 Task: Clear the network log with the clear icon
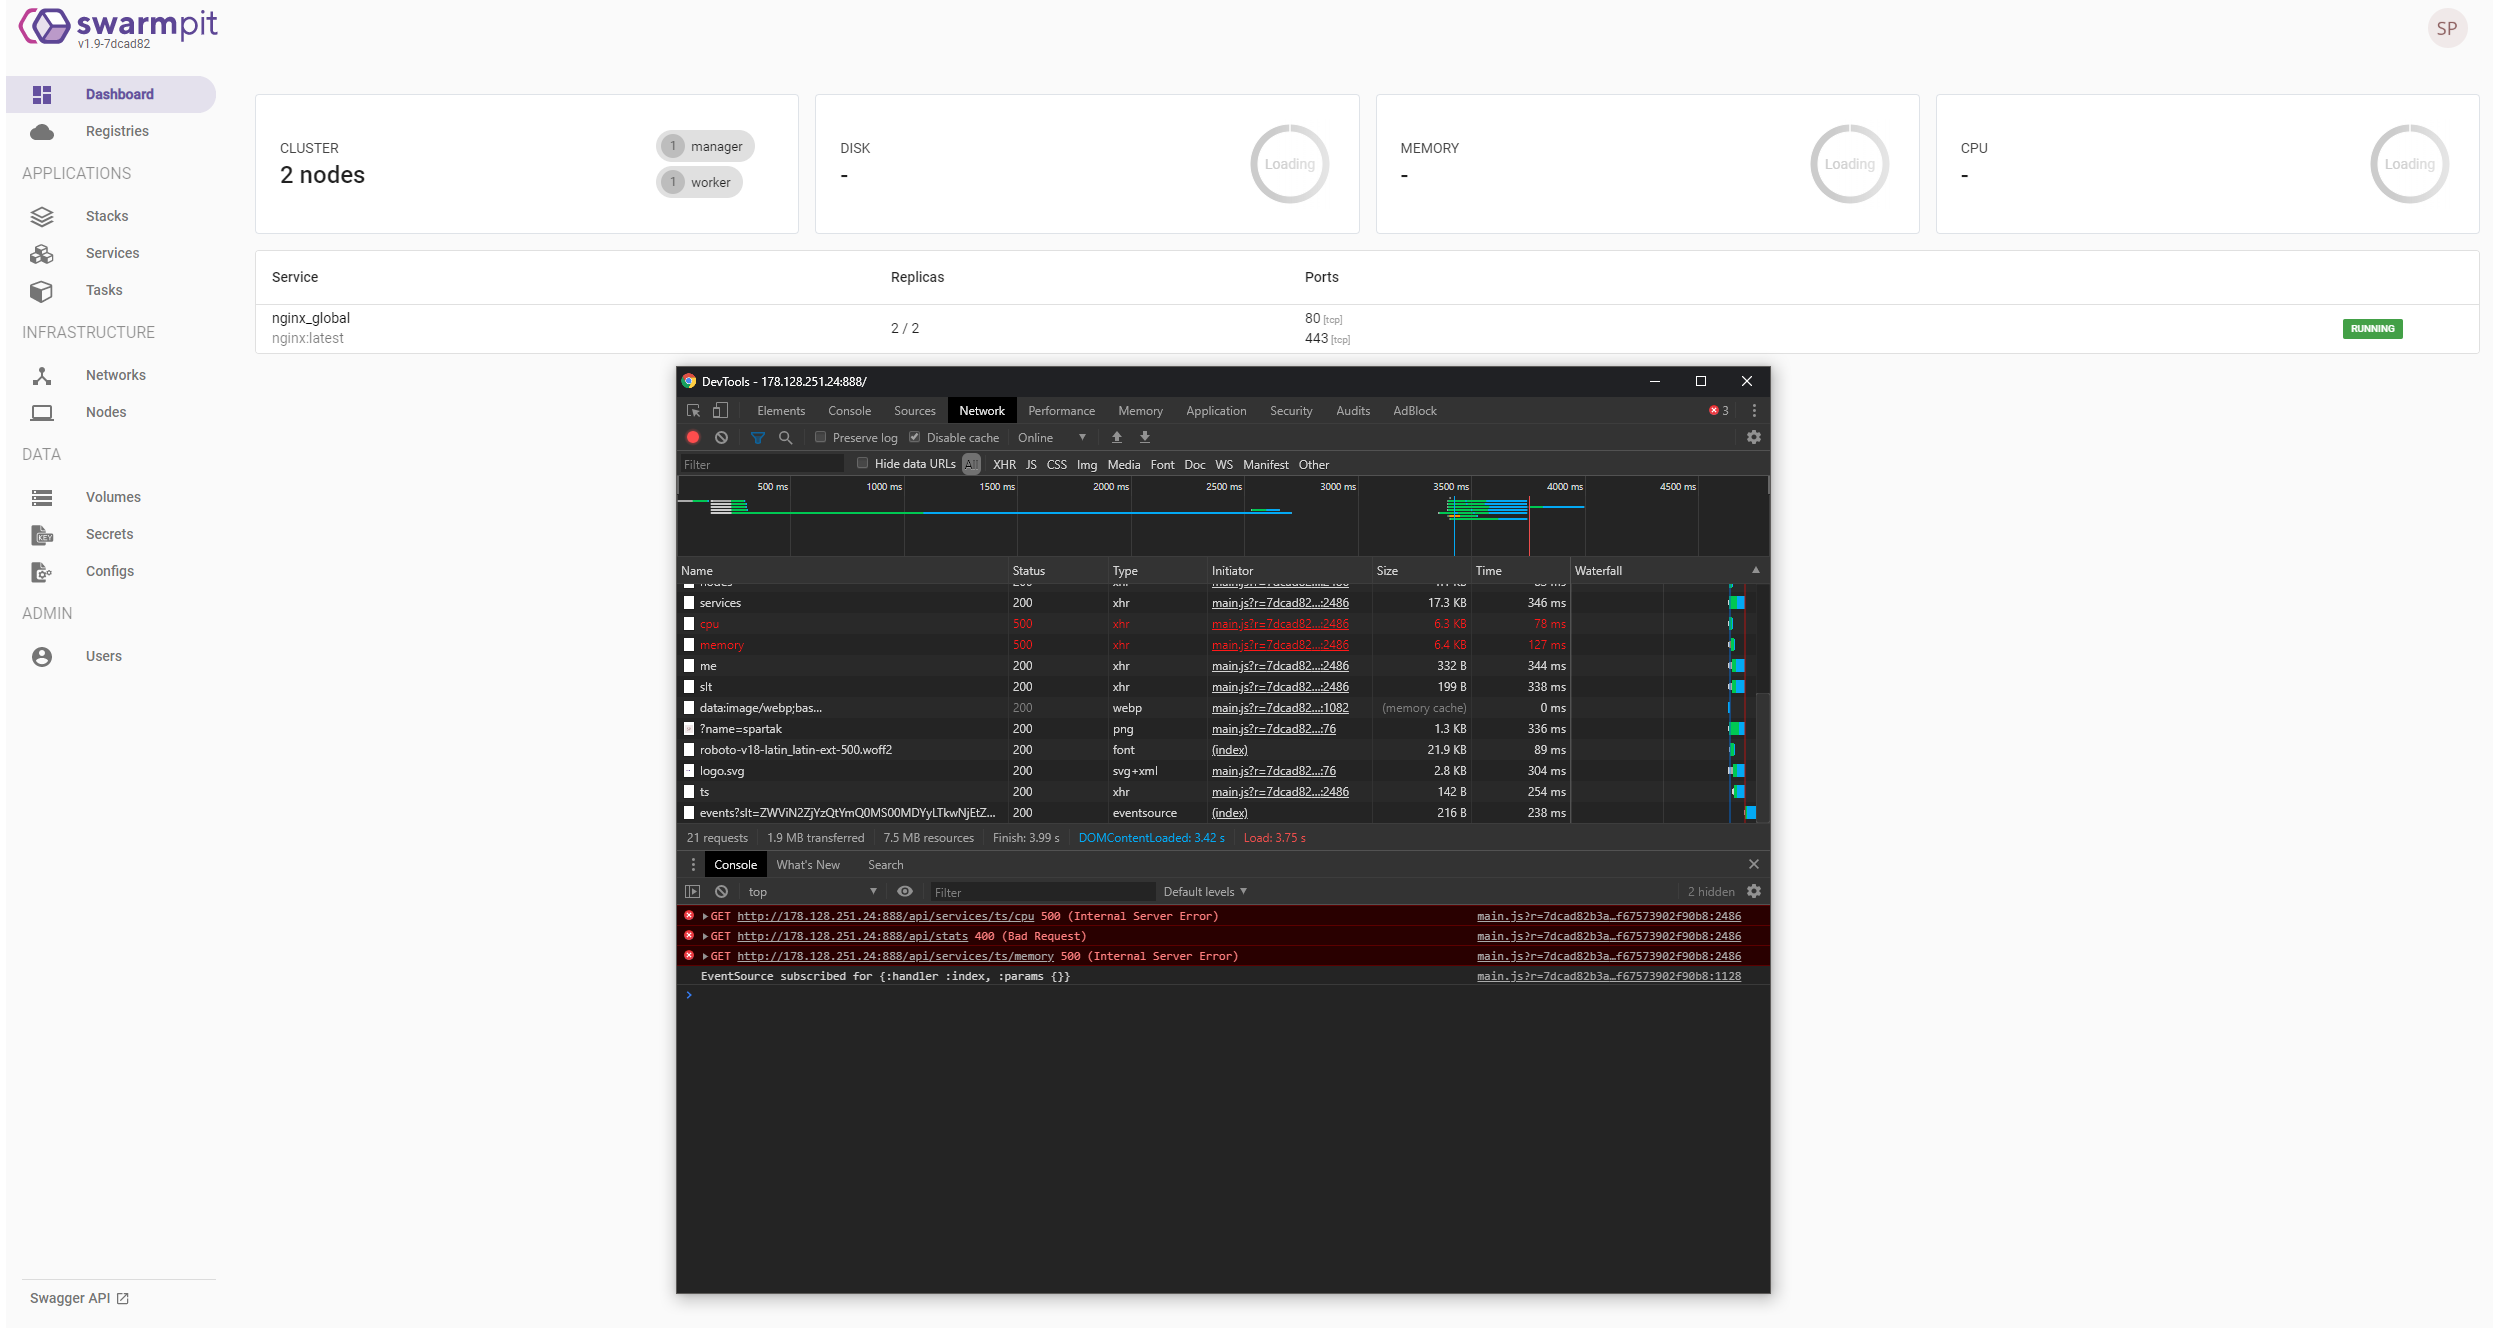click(x=721, y=437)
